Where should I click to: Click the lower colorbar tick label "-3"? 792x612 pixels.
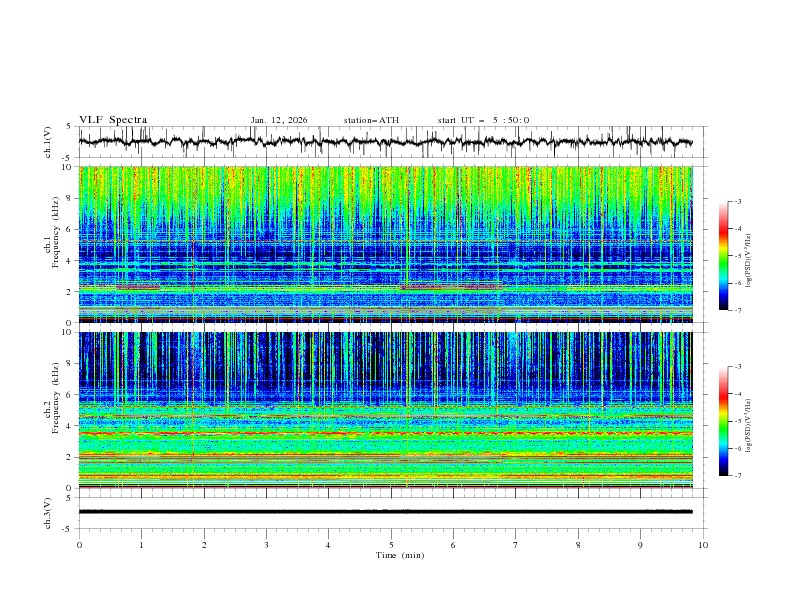(738, 367)
